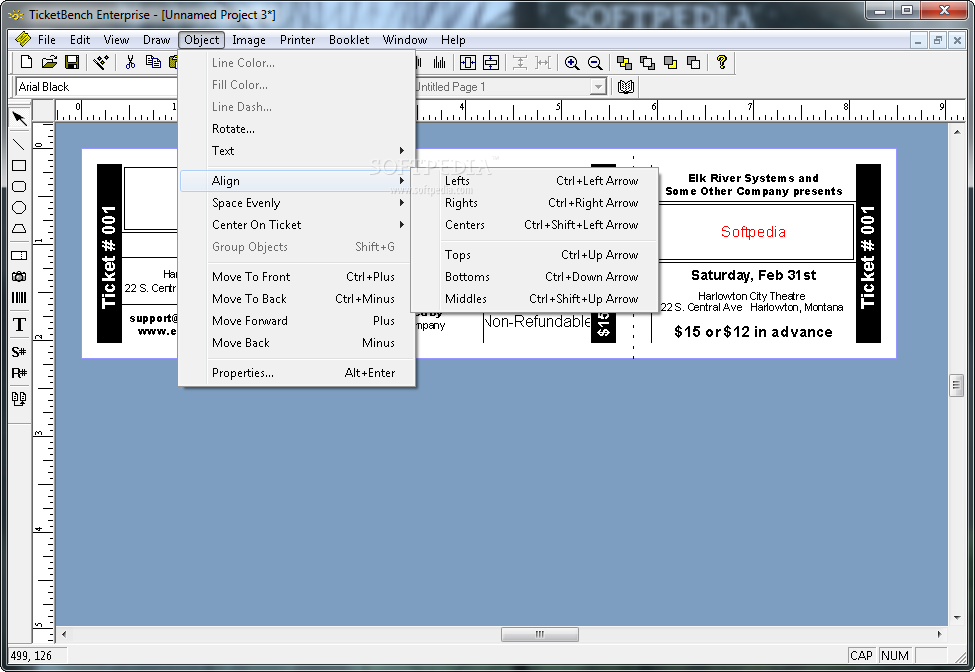Choose Lefts in the Align submenu
The image size is (975, 672).
[534, 180]
